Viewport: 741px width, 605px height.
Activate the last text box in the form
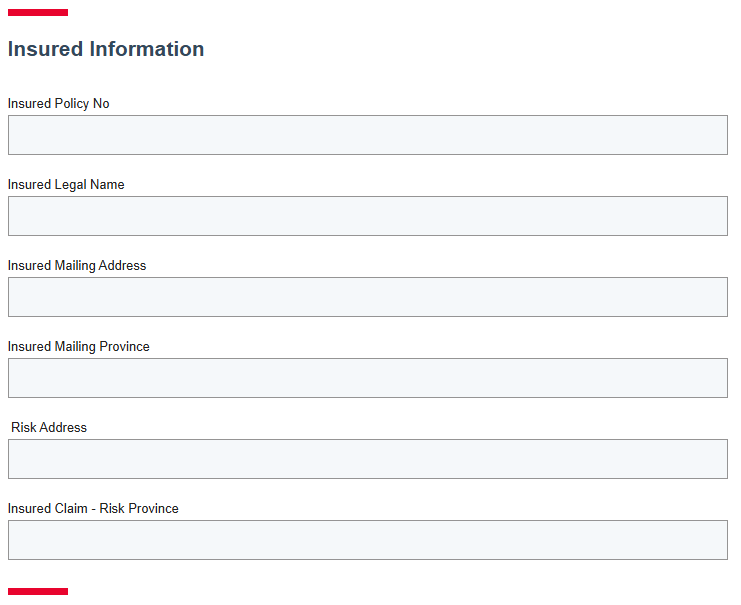(367, 540)
